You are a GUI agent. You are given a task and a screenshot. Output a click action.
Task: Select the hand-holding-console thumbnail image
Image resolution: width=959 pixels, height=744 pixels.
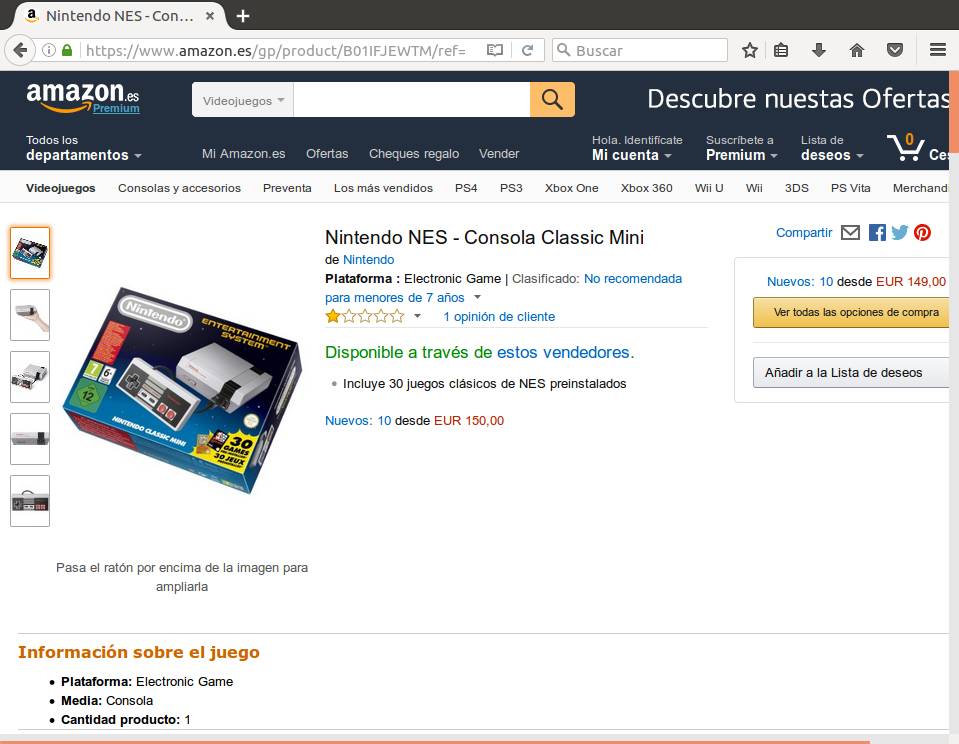point(30,315)
